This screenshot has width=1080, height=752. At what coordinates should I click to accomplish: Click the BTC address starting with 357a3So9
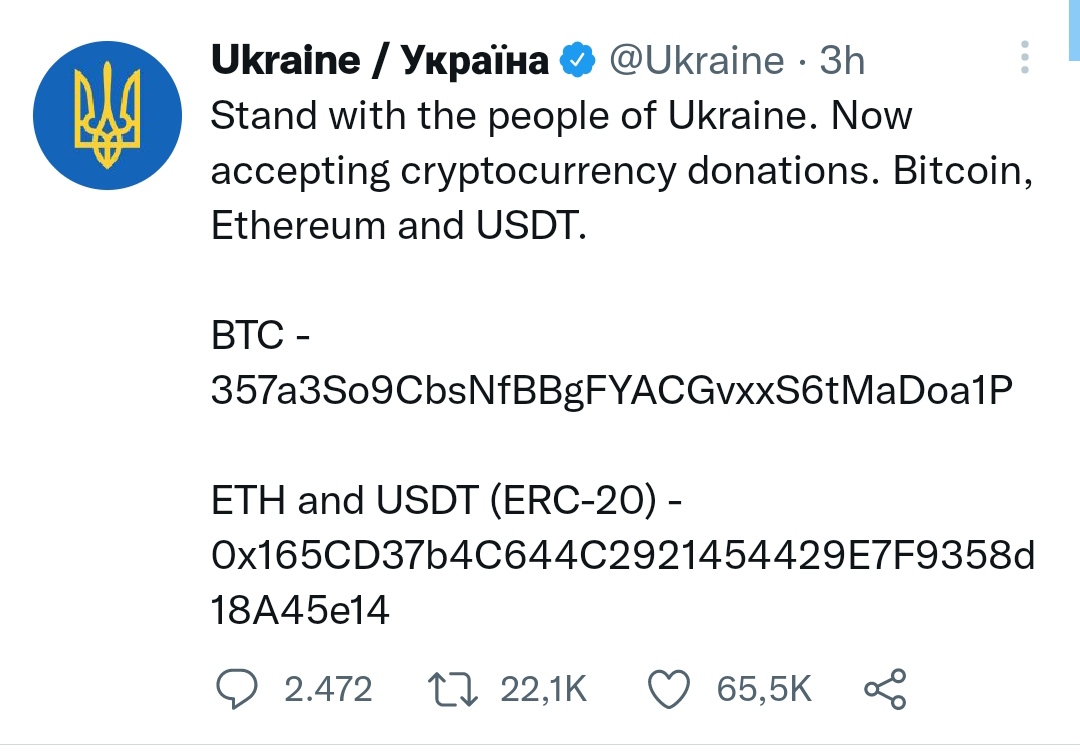point(612,390)
